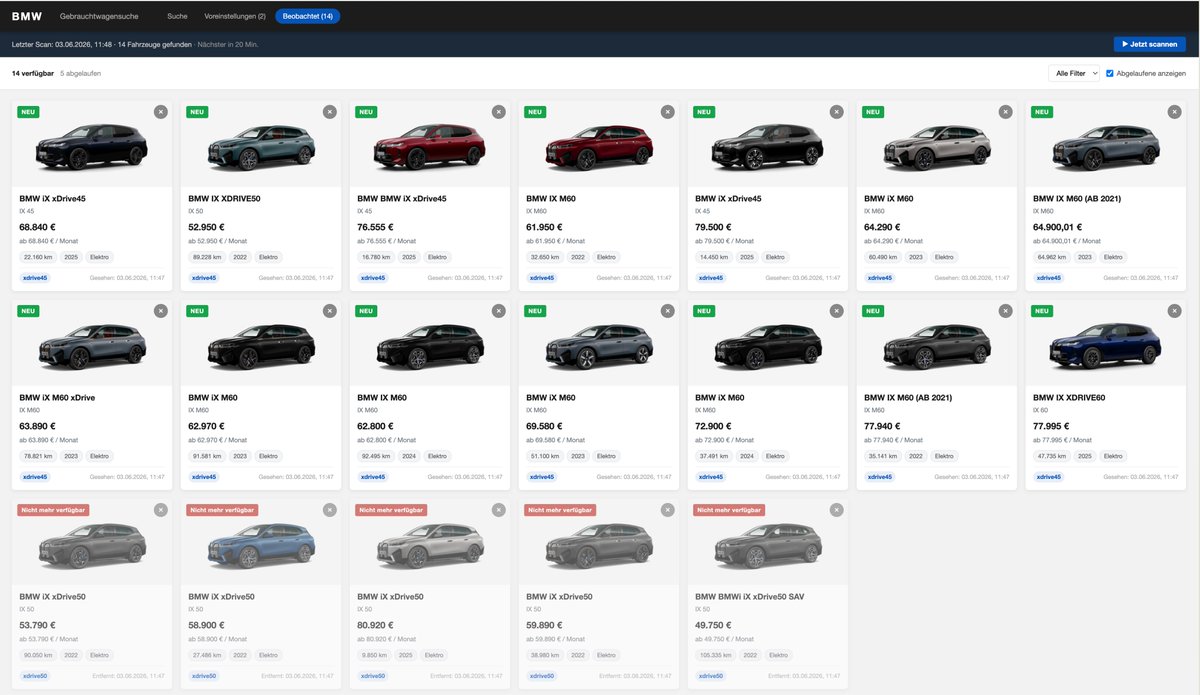Open the Suche tab
The width and height of the screenshot is (1200, 695).
pyautogui.click(x=177, y=16)
